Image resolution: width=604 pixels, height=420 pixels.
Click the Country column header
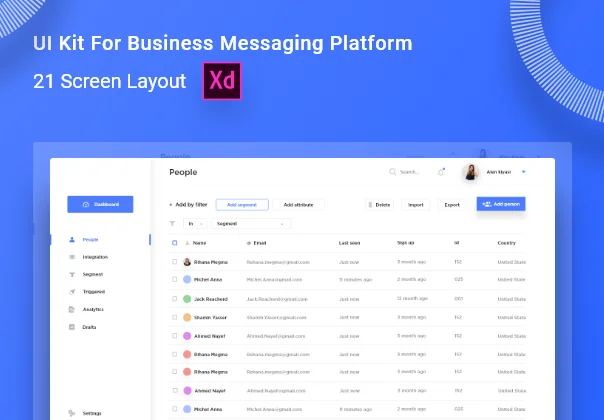point(507,243)
